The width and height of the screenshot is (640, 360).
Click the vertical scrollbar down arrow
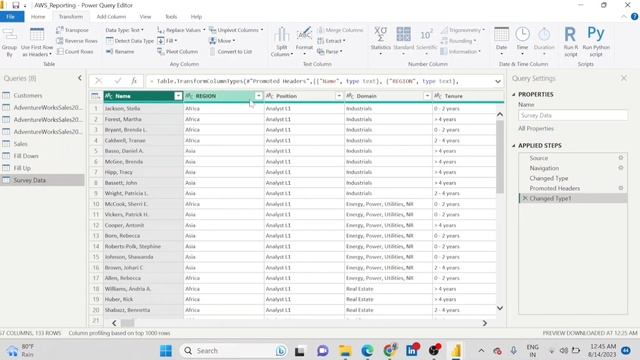[500, 308]
